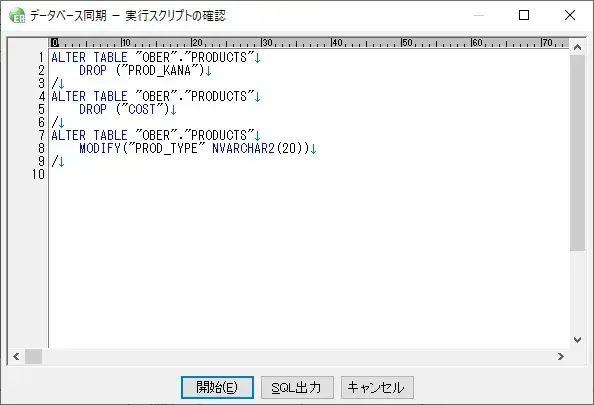Viewport: 594px width, 405px height.
Task: Close the データベース同期 dialog
Action: (570, 15)
